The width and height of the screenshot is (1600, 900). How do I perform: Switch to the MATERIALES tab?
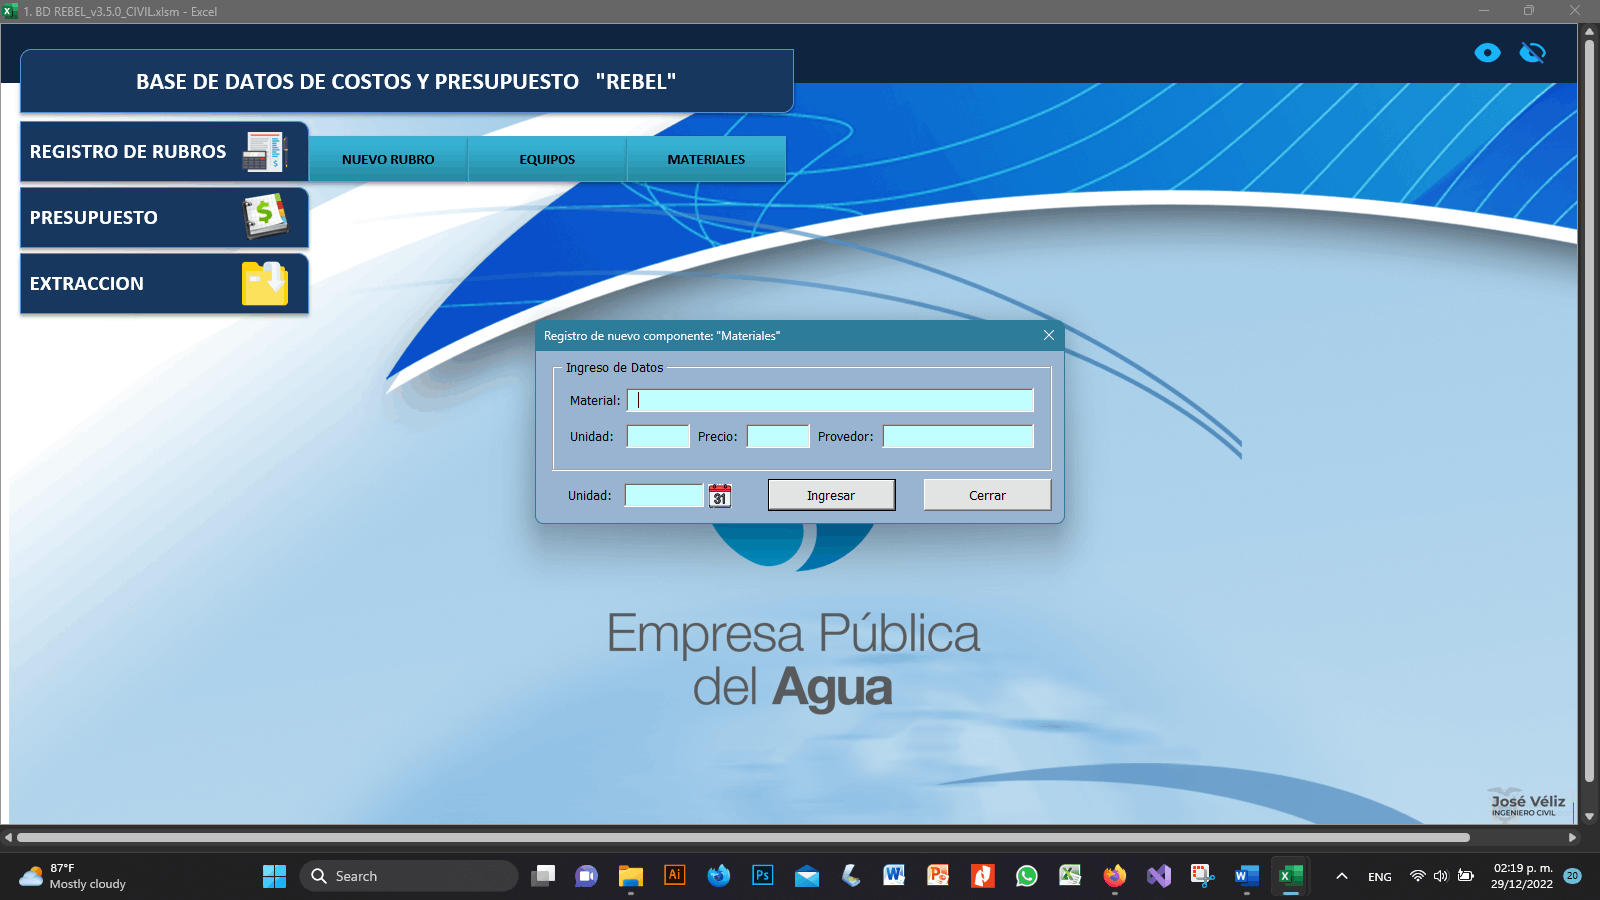click(706, 159)
